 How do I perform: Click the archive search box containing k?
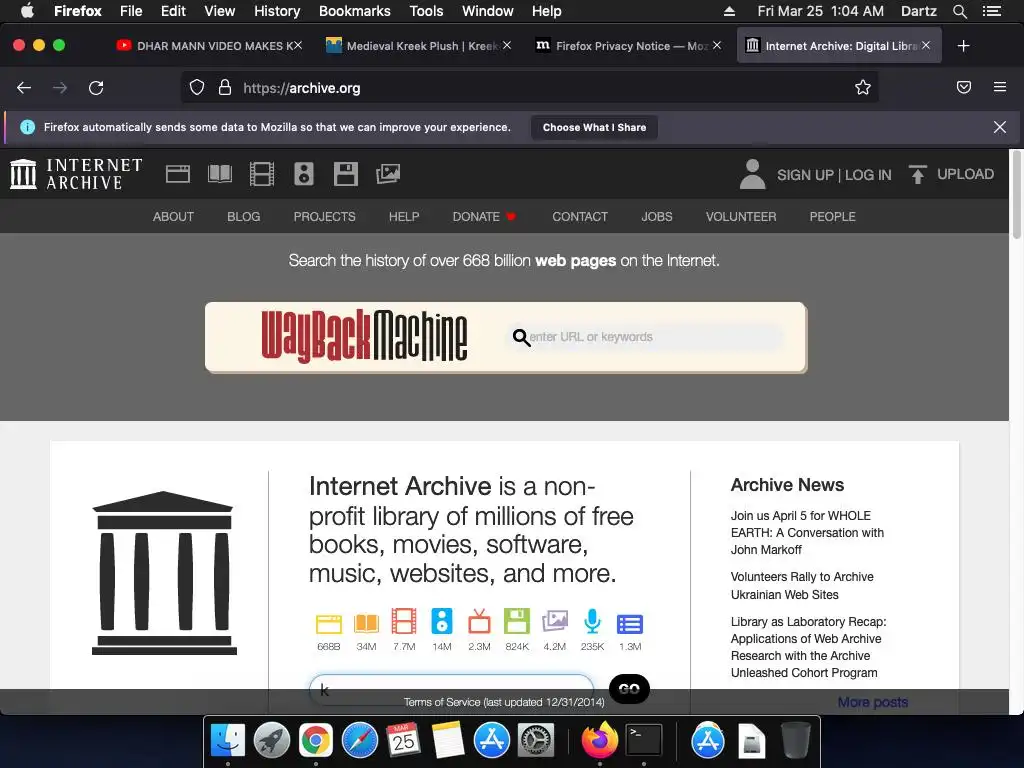click(451, 689)
